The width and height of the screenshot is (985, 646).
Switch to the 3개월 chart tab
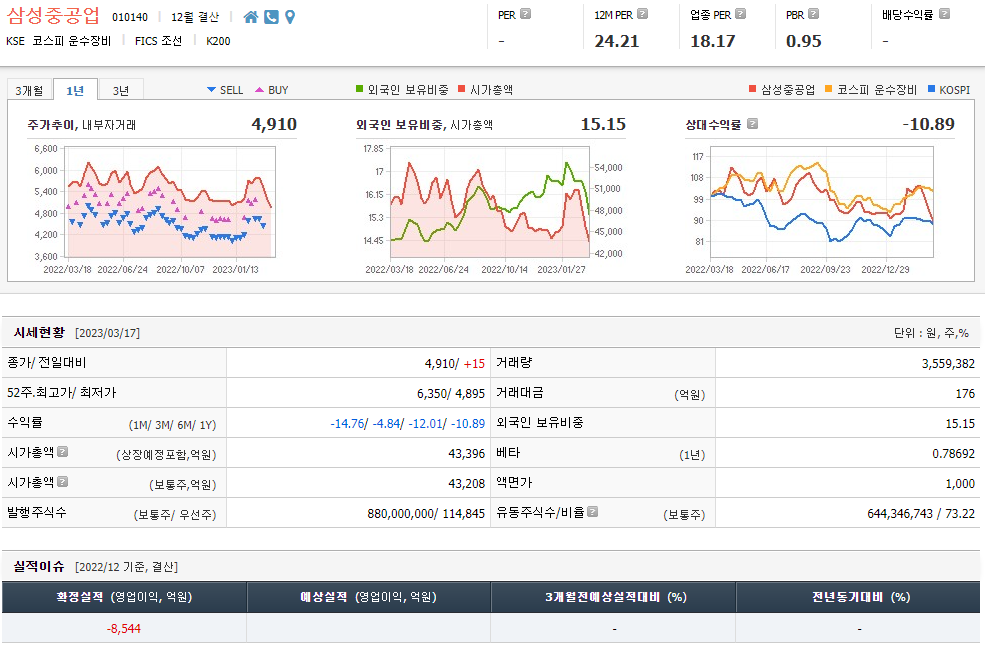(x=30, y=90)
